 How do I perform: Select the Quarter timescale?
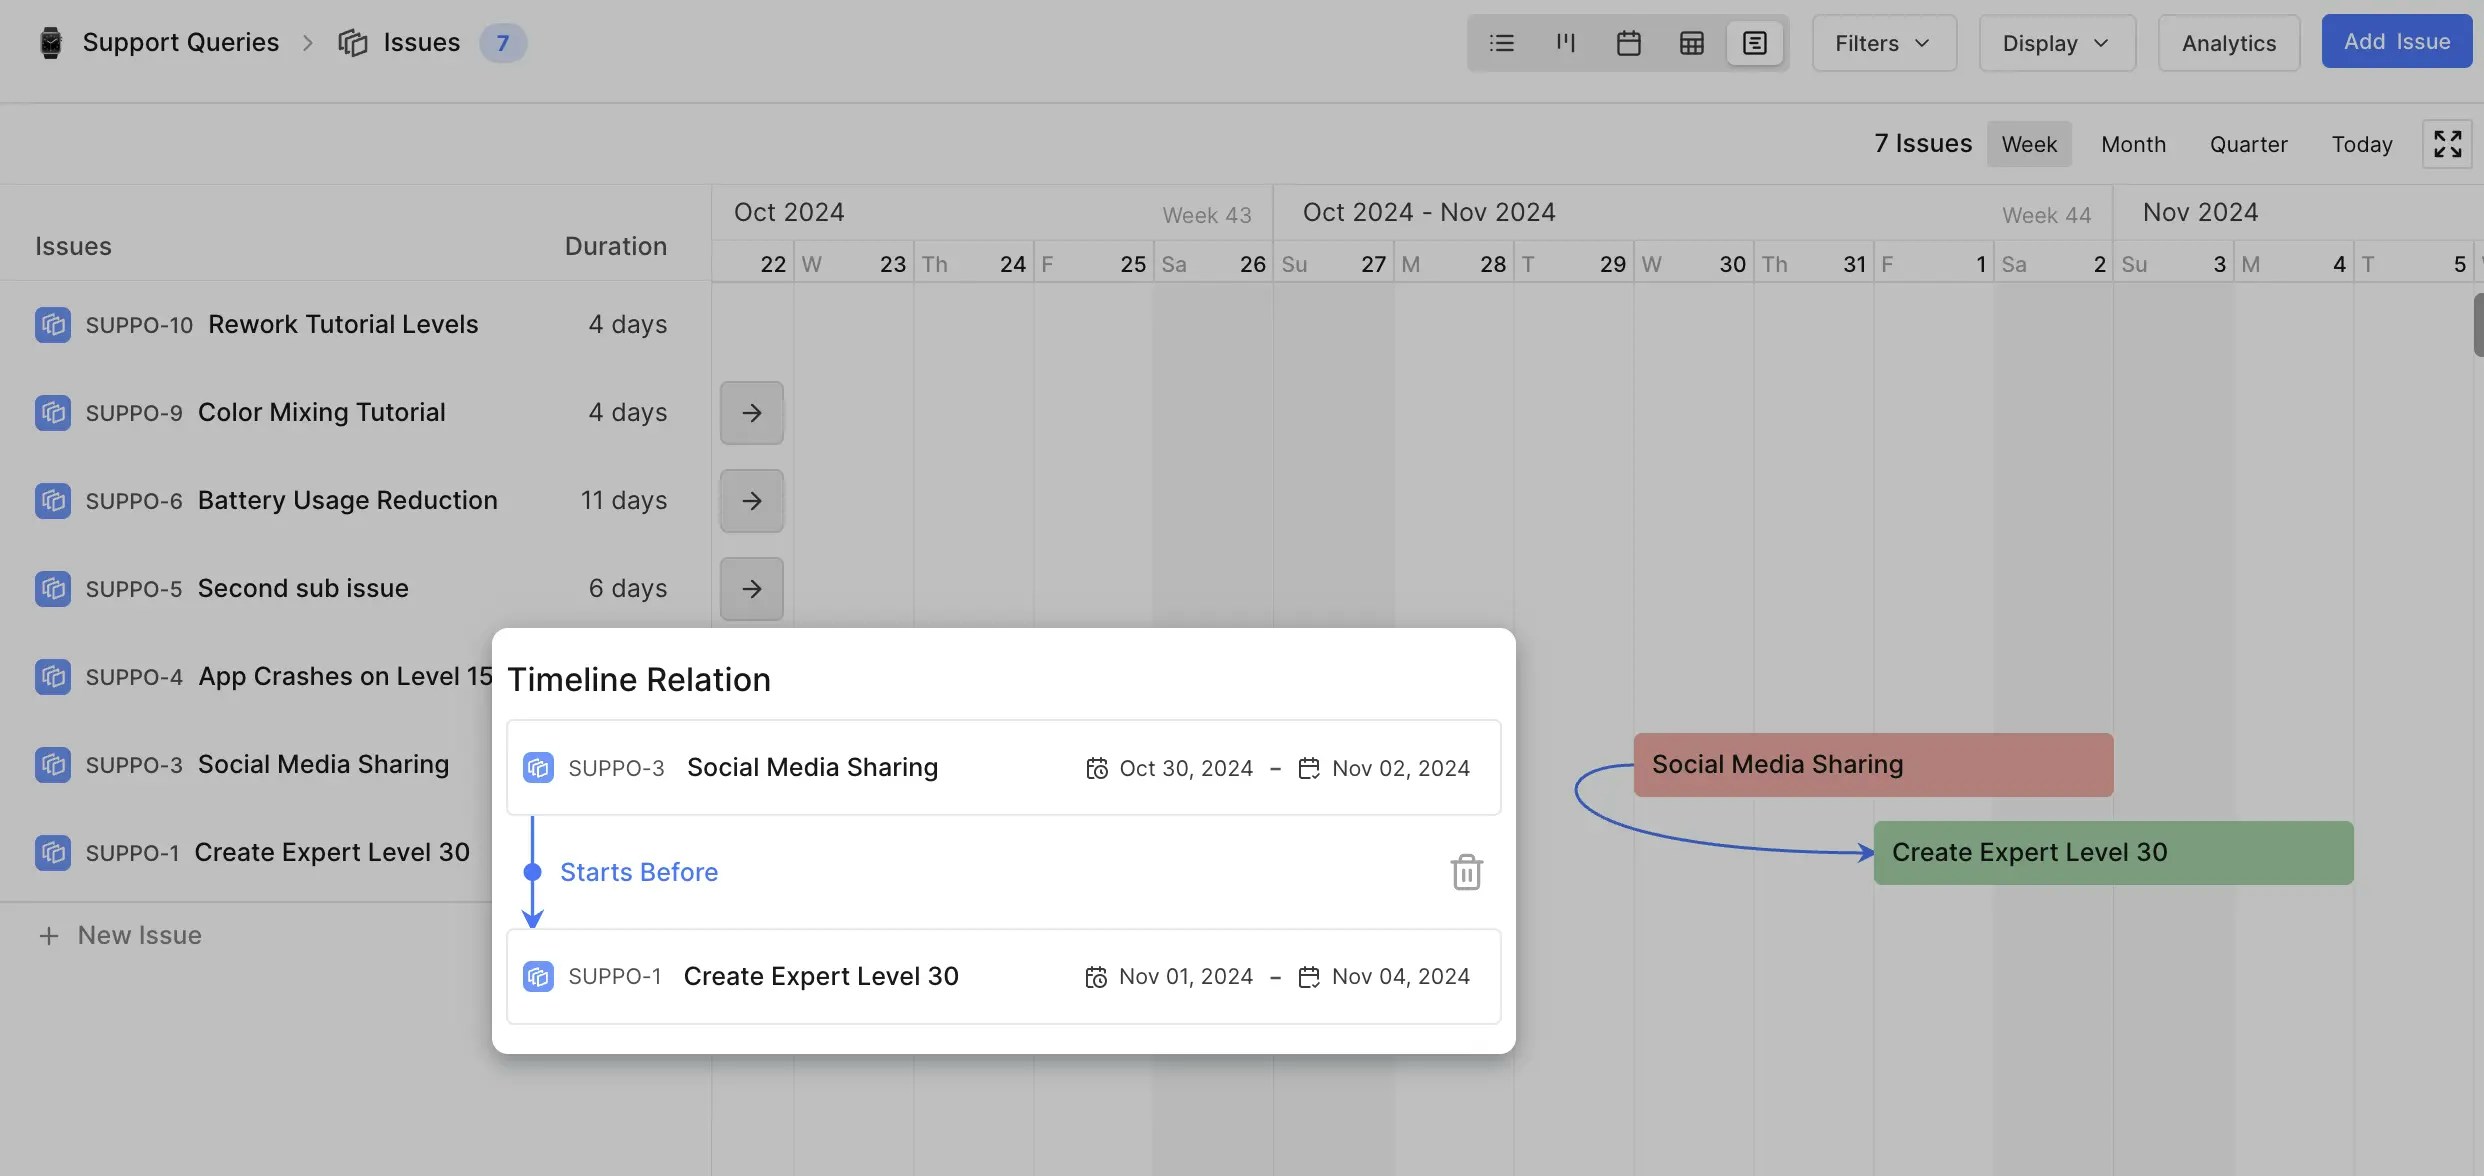[x=2247, y=144]
